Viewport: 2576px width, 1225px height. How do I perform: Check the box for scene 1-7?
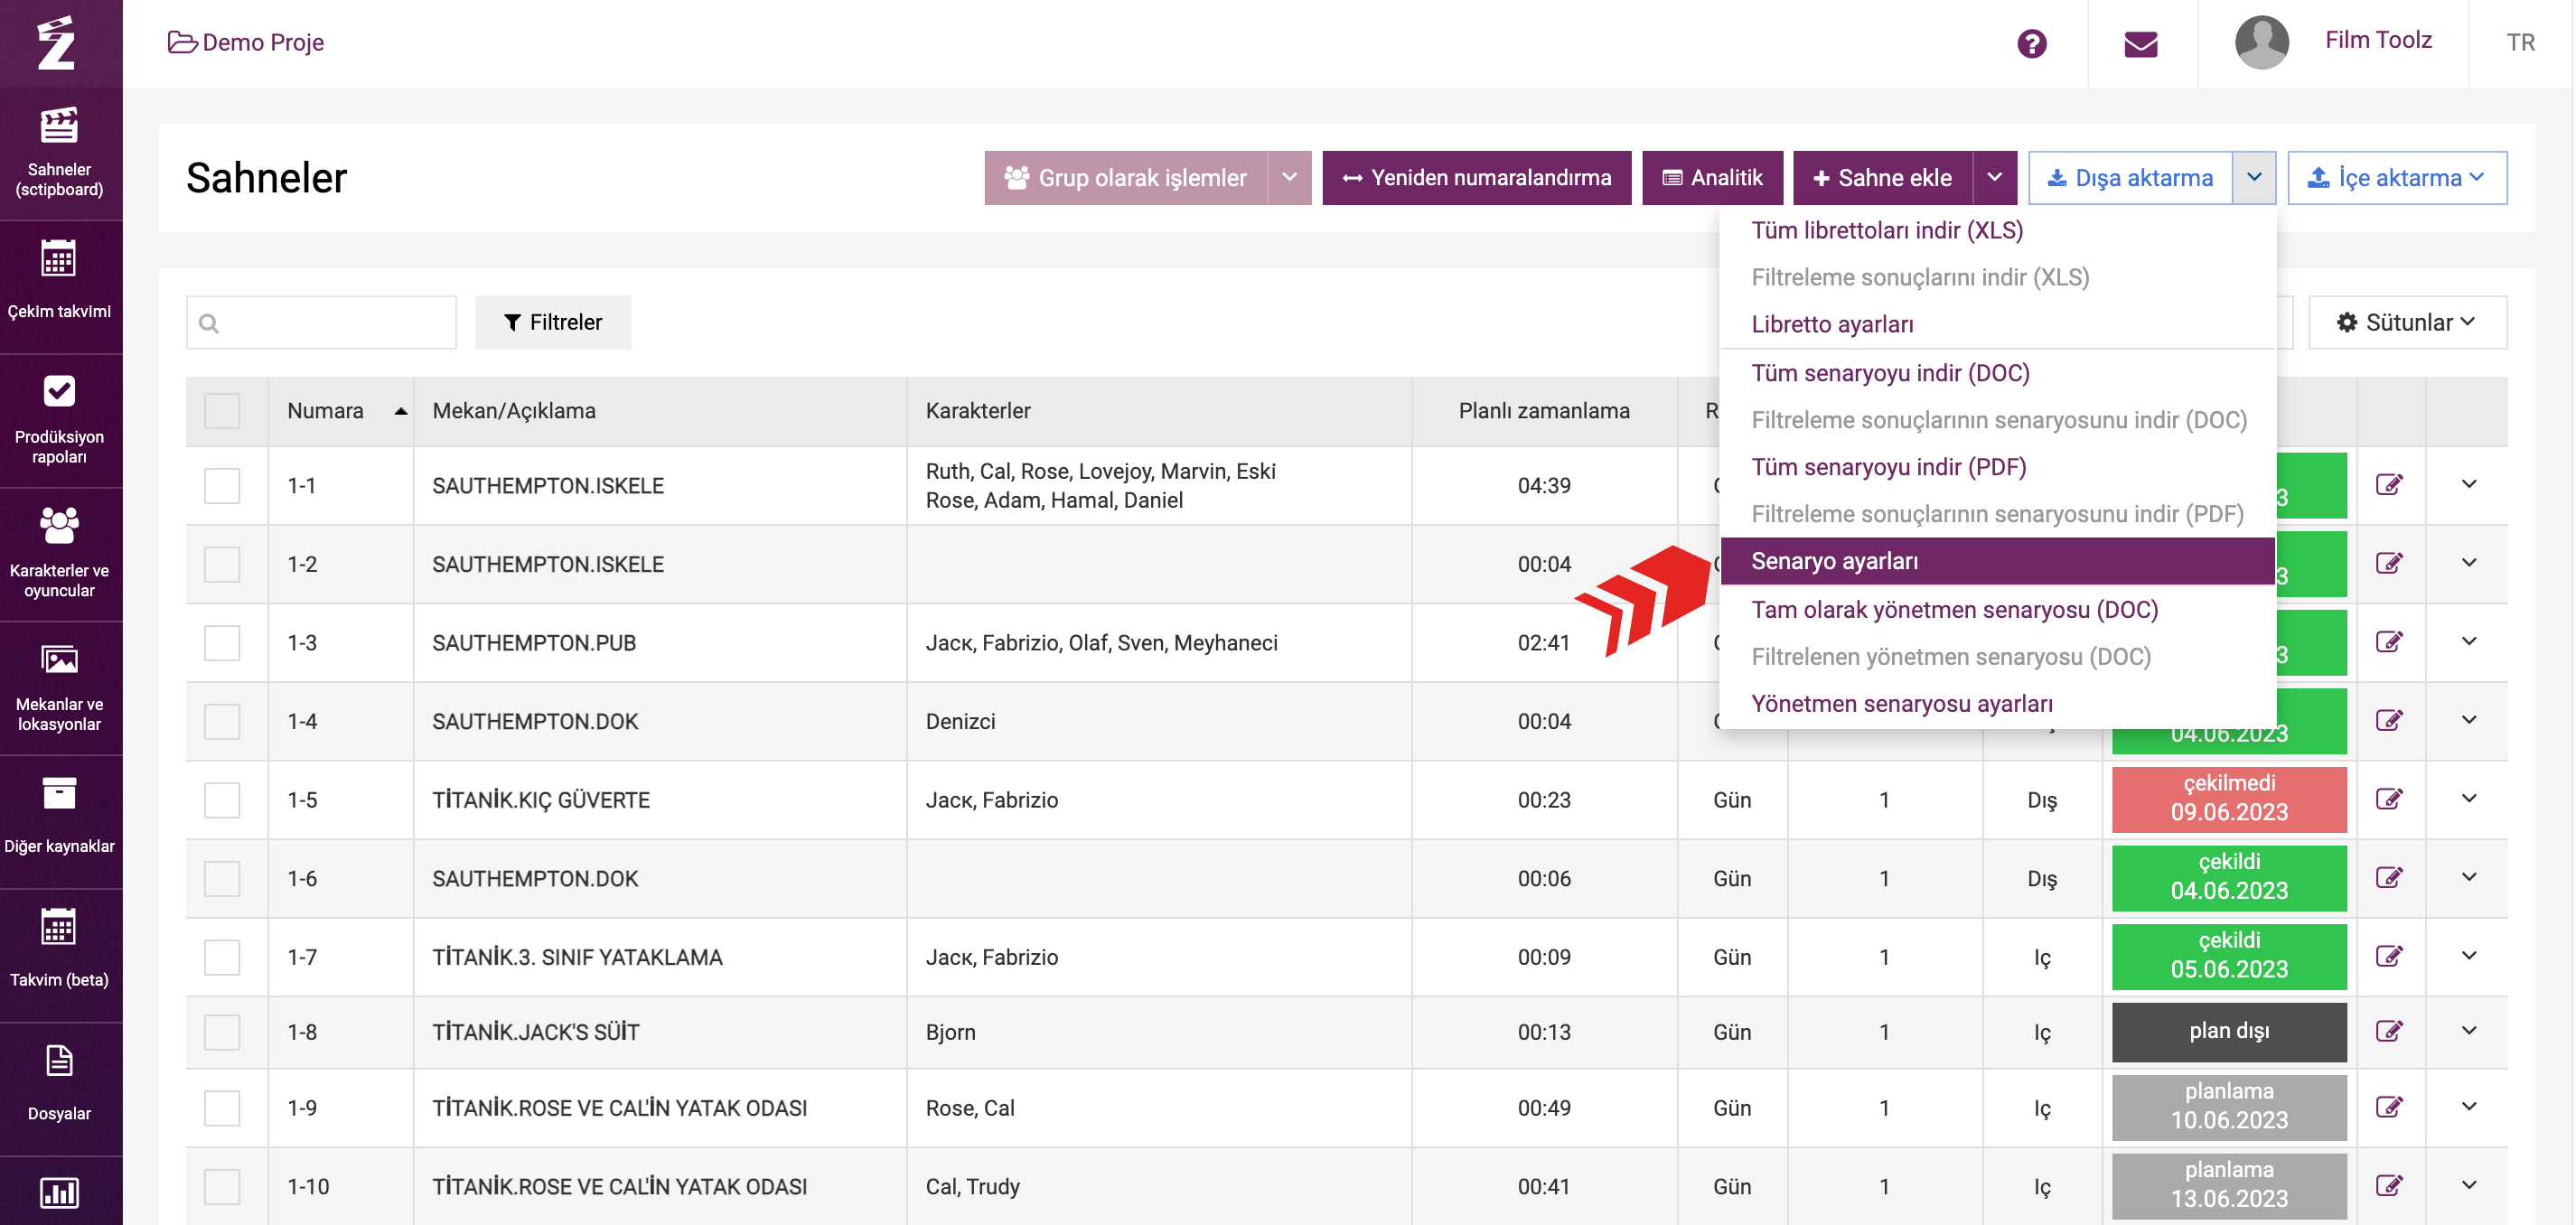(x=222, y=957)
